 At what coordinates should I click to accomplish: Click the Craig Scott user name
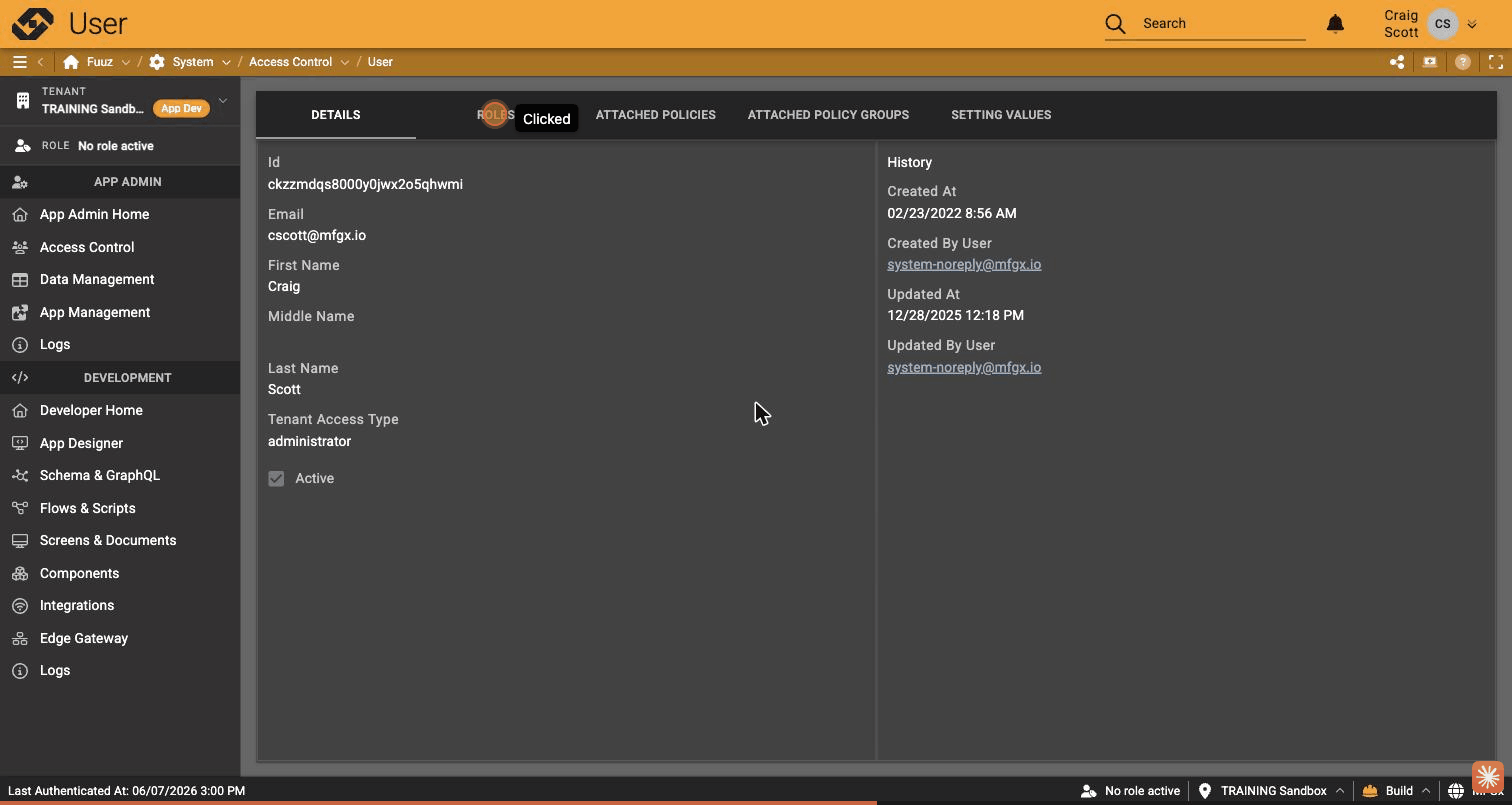coord(1401,24)
